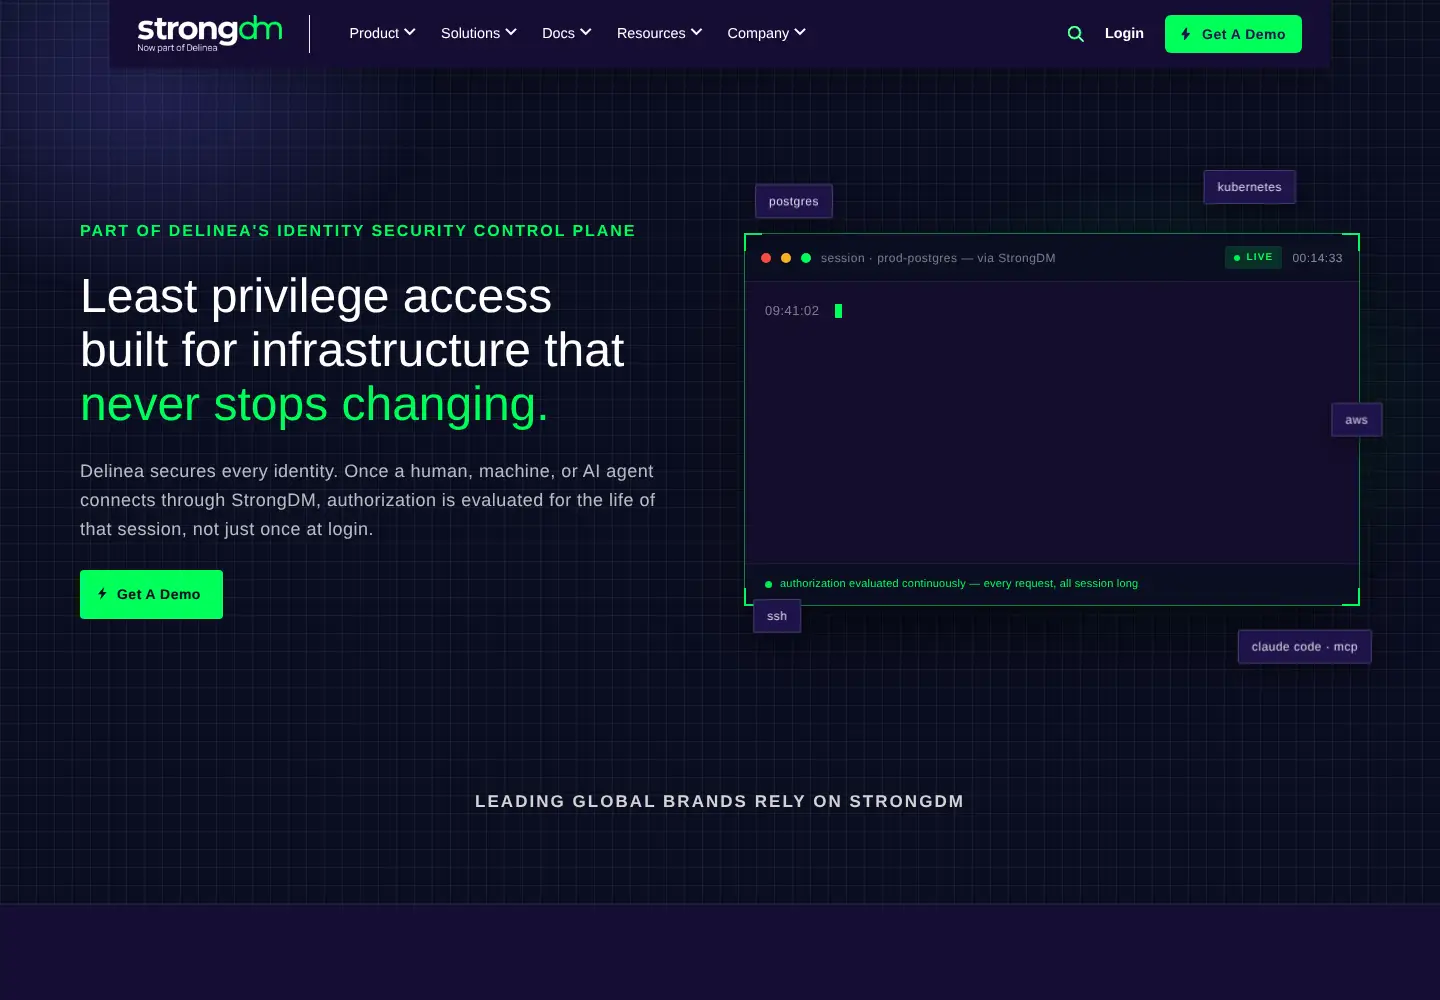Click Get A Demo in the navbar

[1233, 34]
